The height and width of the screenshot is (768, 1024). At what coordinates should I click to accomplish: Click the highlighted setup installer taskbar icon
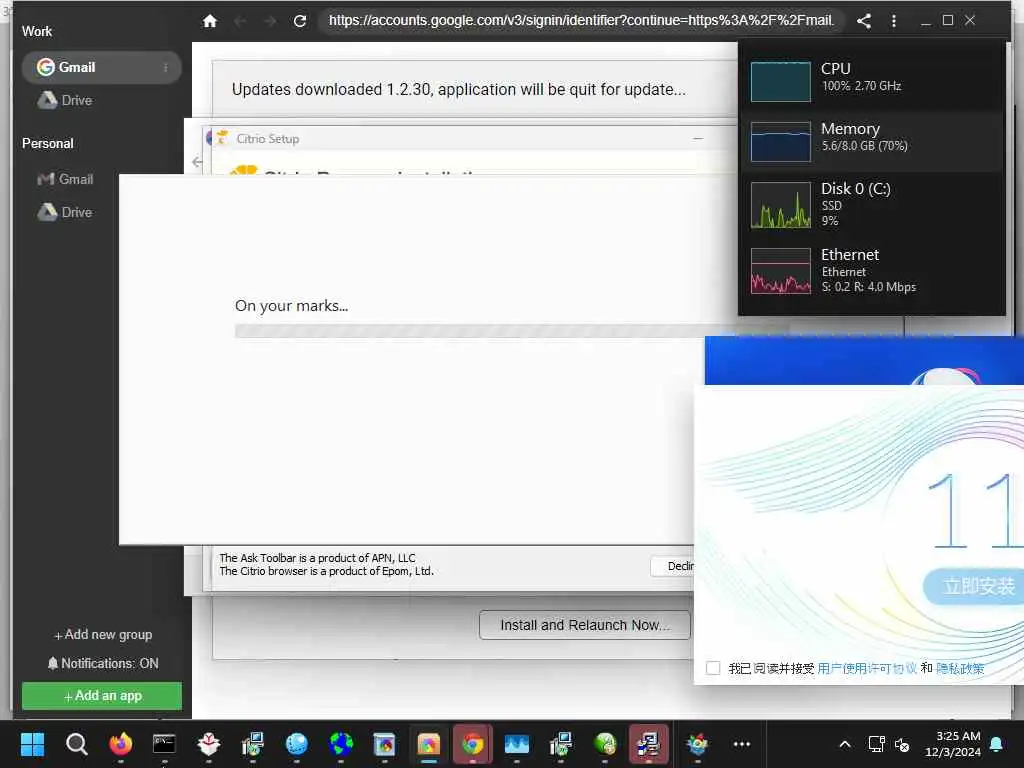click(x=648, y=744)
